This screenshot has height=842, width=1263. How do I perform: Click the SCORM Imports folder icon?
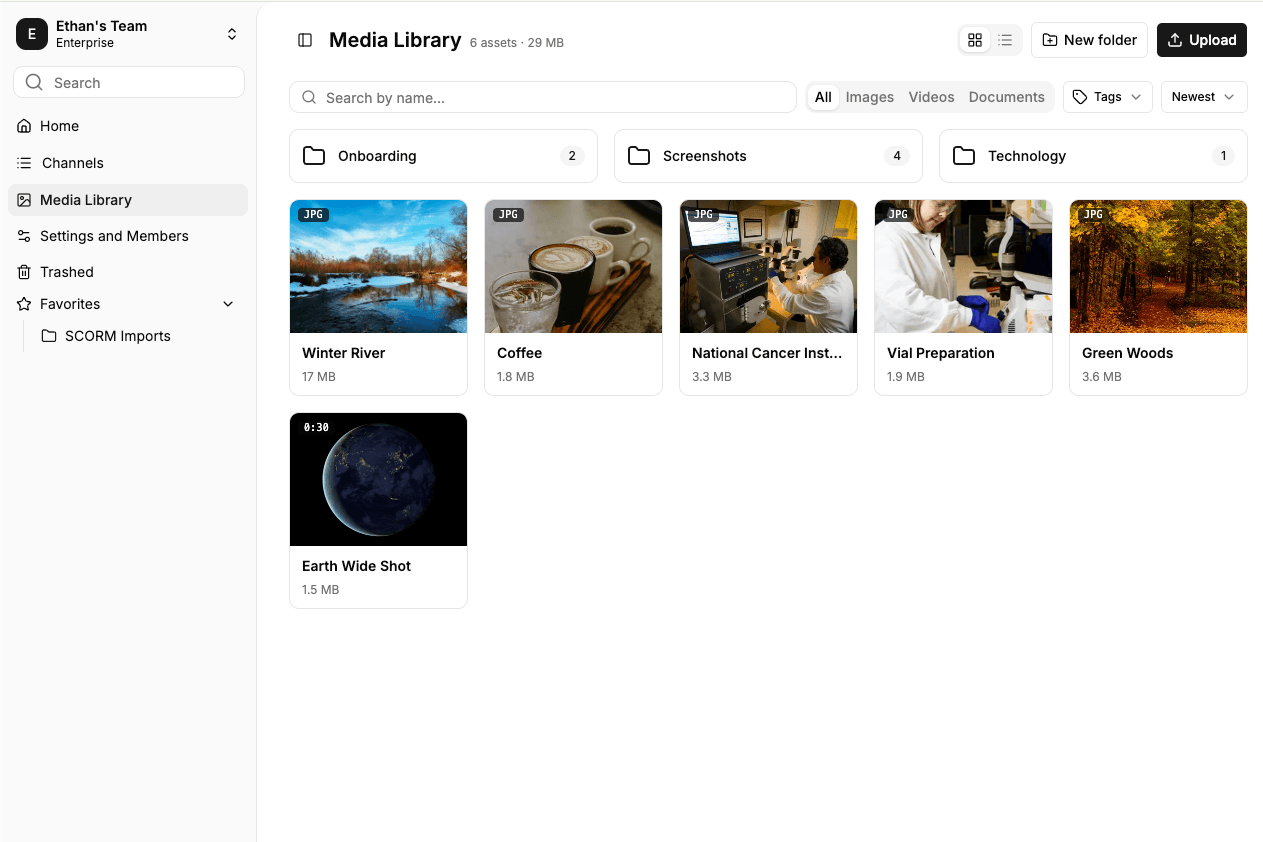pyautogui.click(x=48, y=336)
